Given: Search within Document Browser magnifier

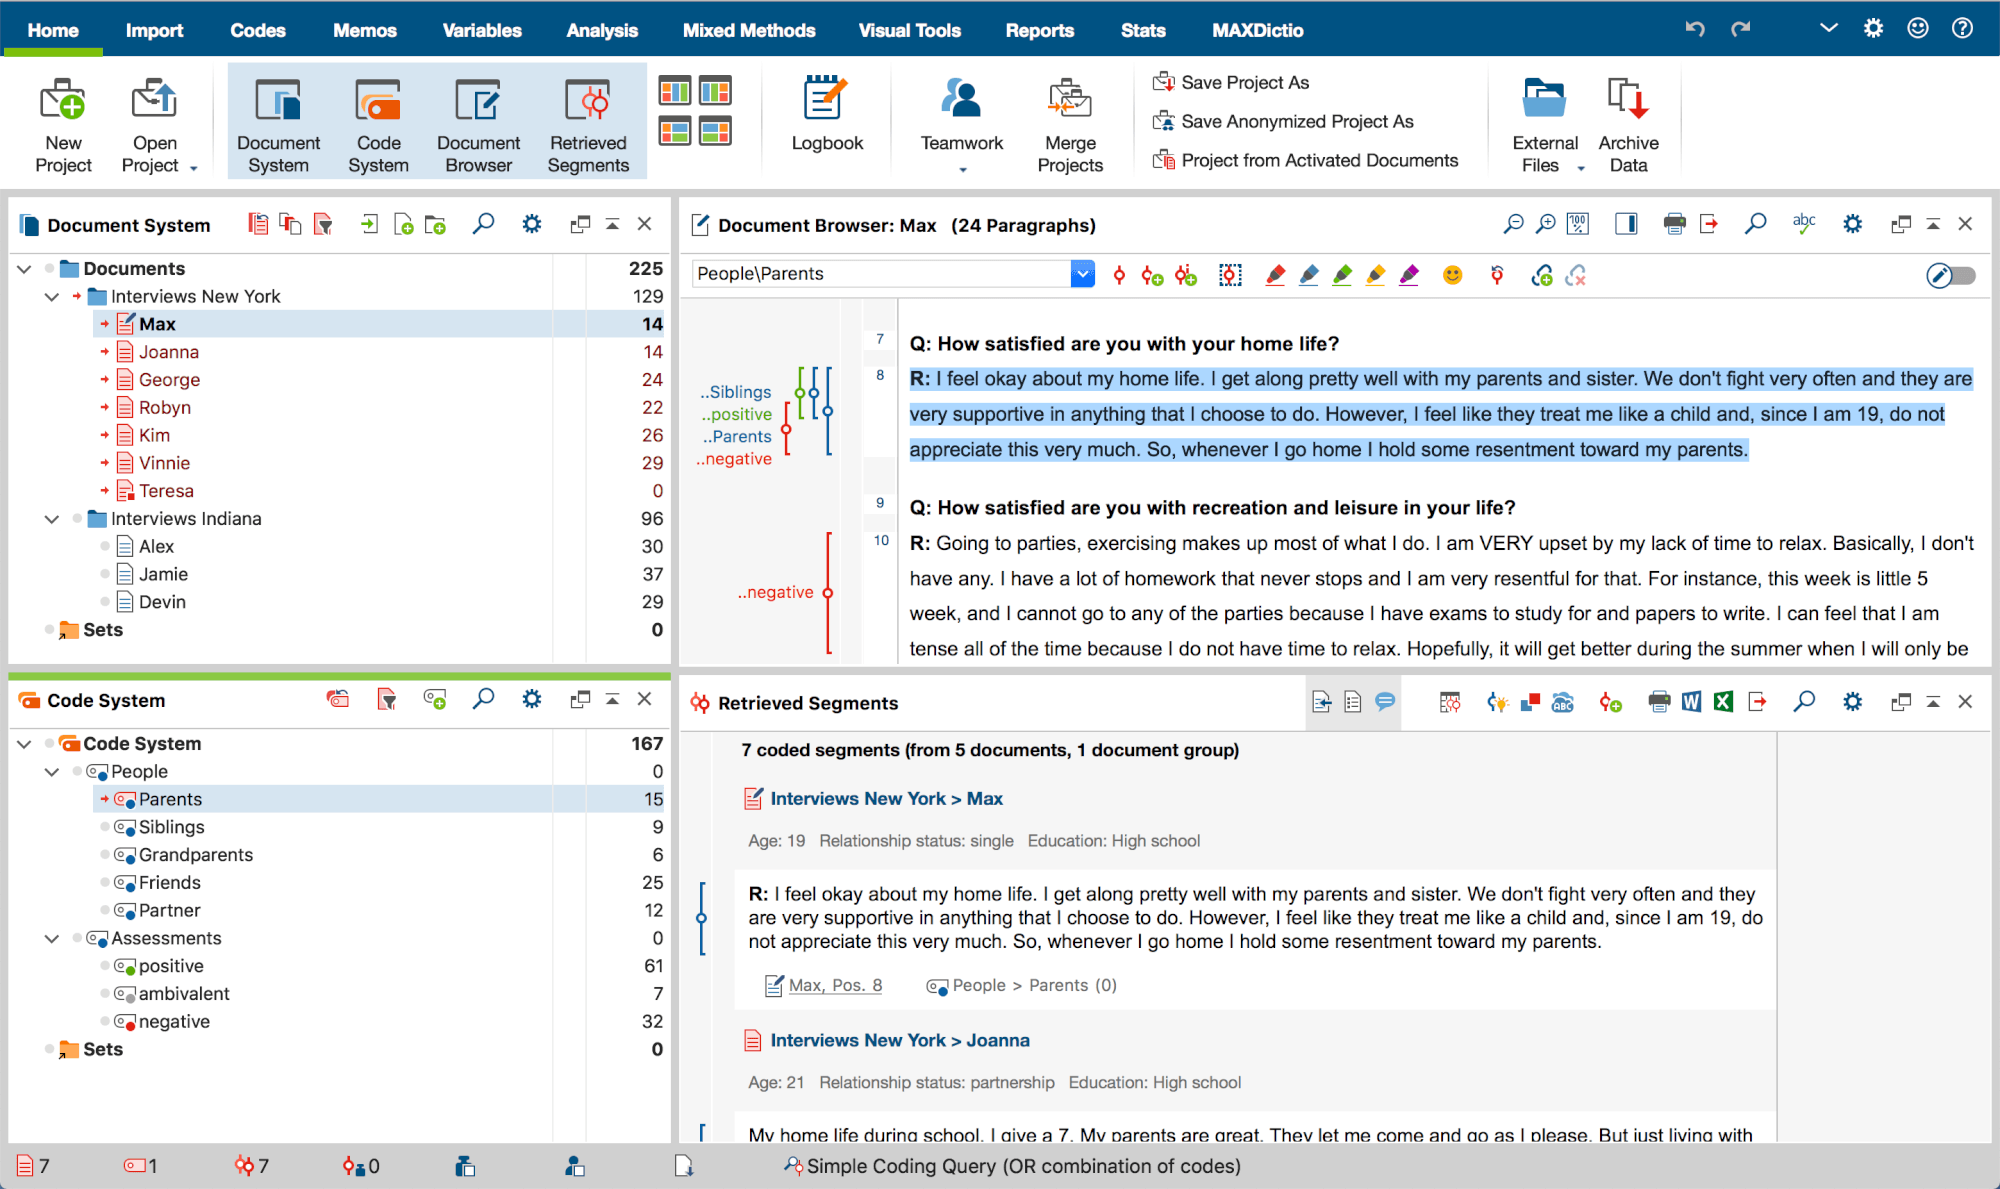Looking at the screenshot, I should point(1755,224).
